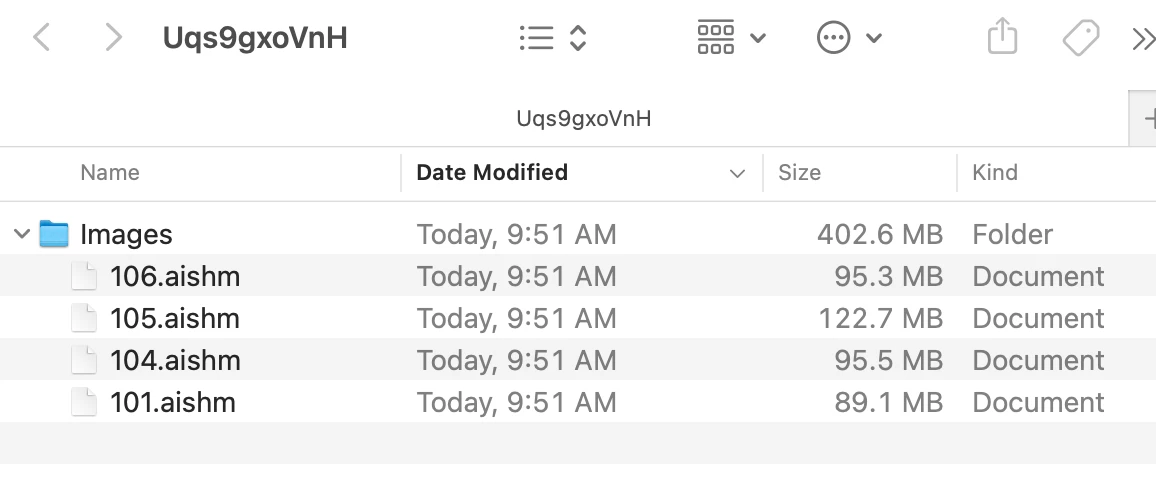This screenshot has width=1156, height=488.
Task: Open the ellipsis action menu
Action: tap(849, 38)
